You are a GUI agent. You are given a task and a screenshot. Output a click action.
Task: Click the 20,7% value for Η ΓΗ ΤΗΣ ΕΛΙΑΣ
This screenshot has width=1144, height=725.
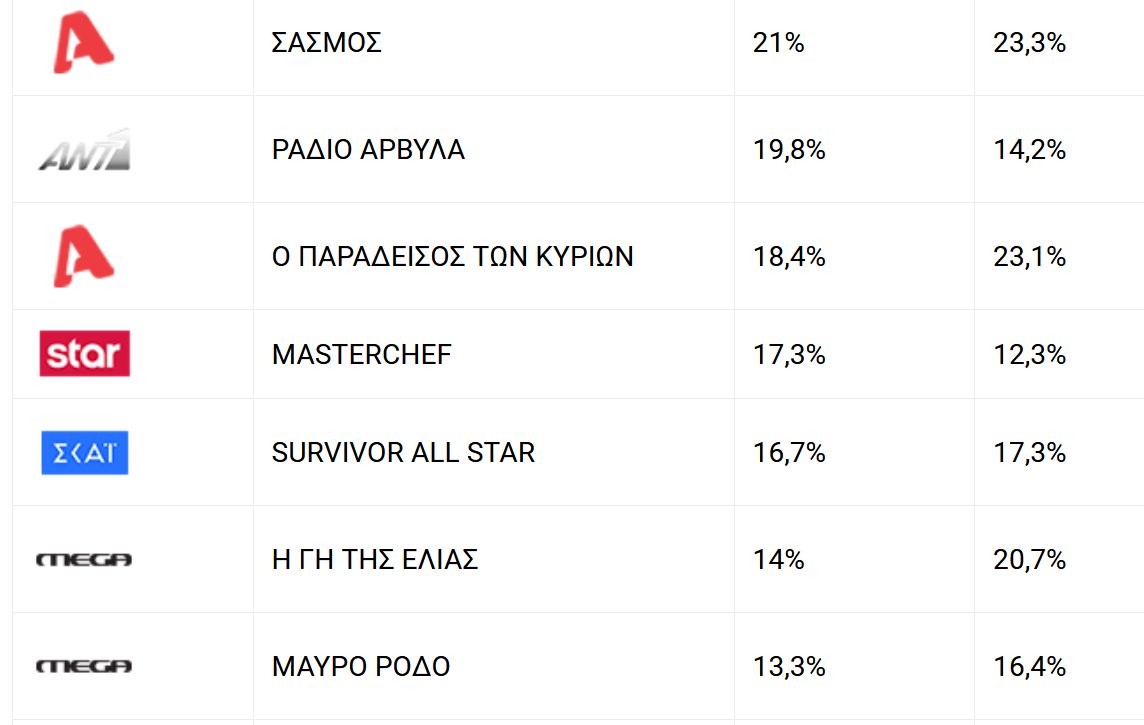tap(1029, 559)
